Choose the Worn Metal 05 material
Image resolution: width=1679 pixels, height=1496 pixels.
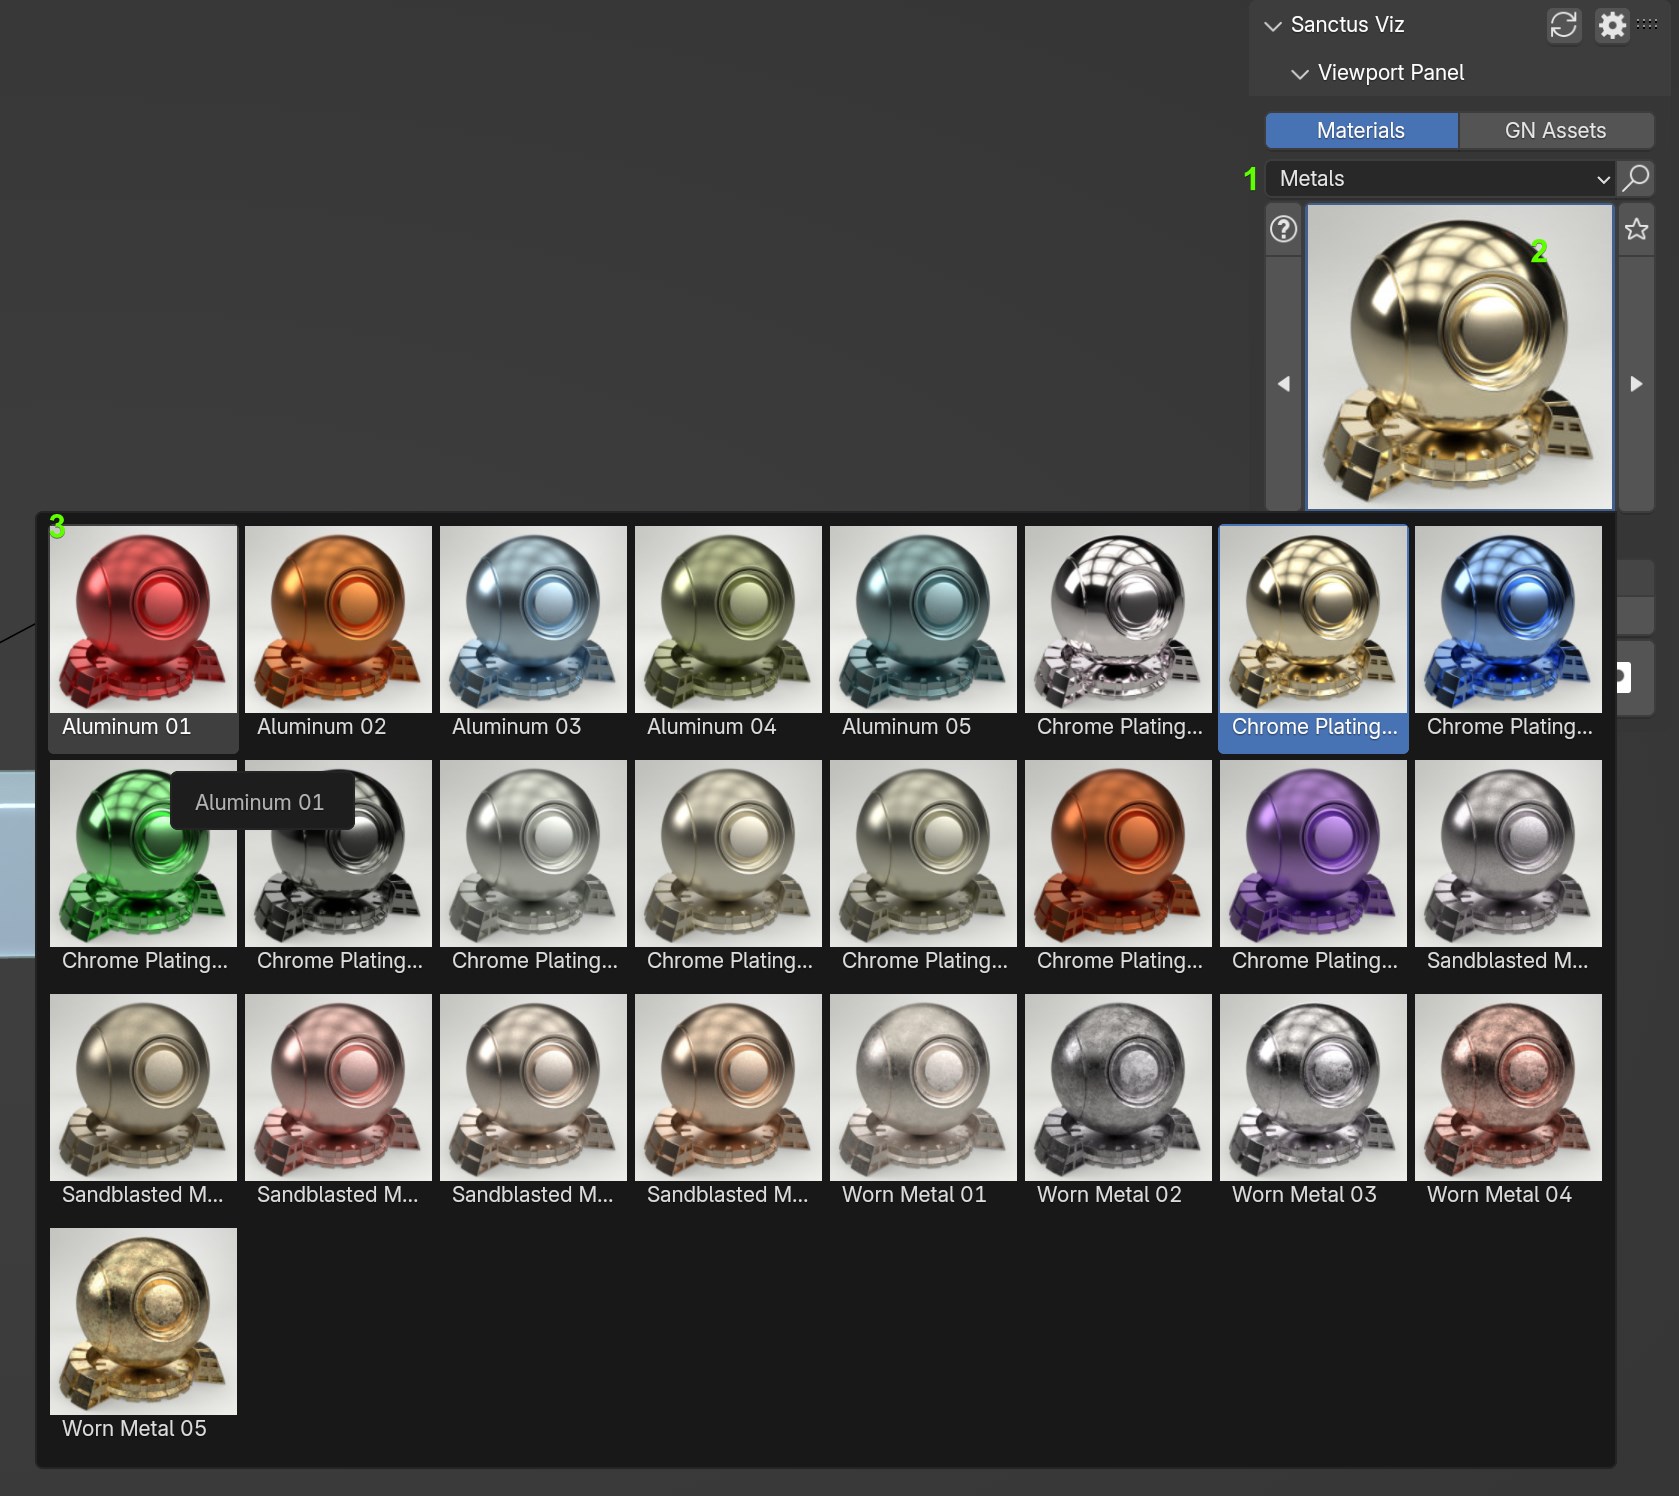point(143,1321)
